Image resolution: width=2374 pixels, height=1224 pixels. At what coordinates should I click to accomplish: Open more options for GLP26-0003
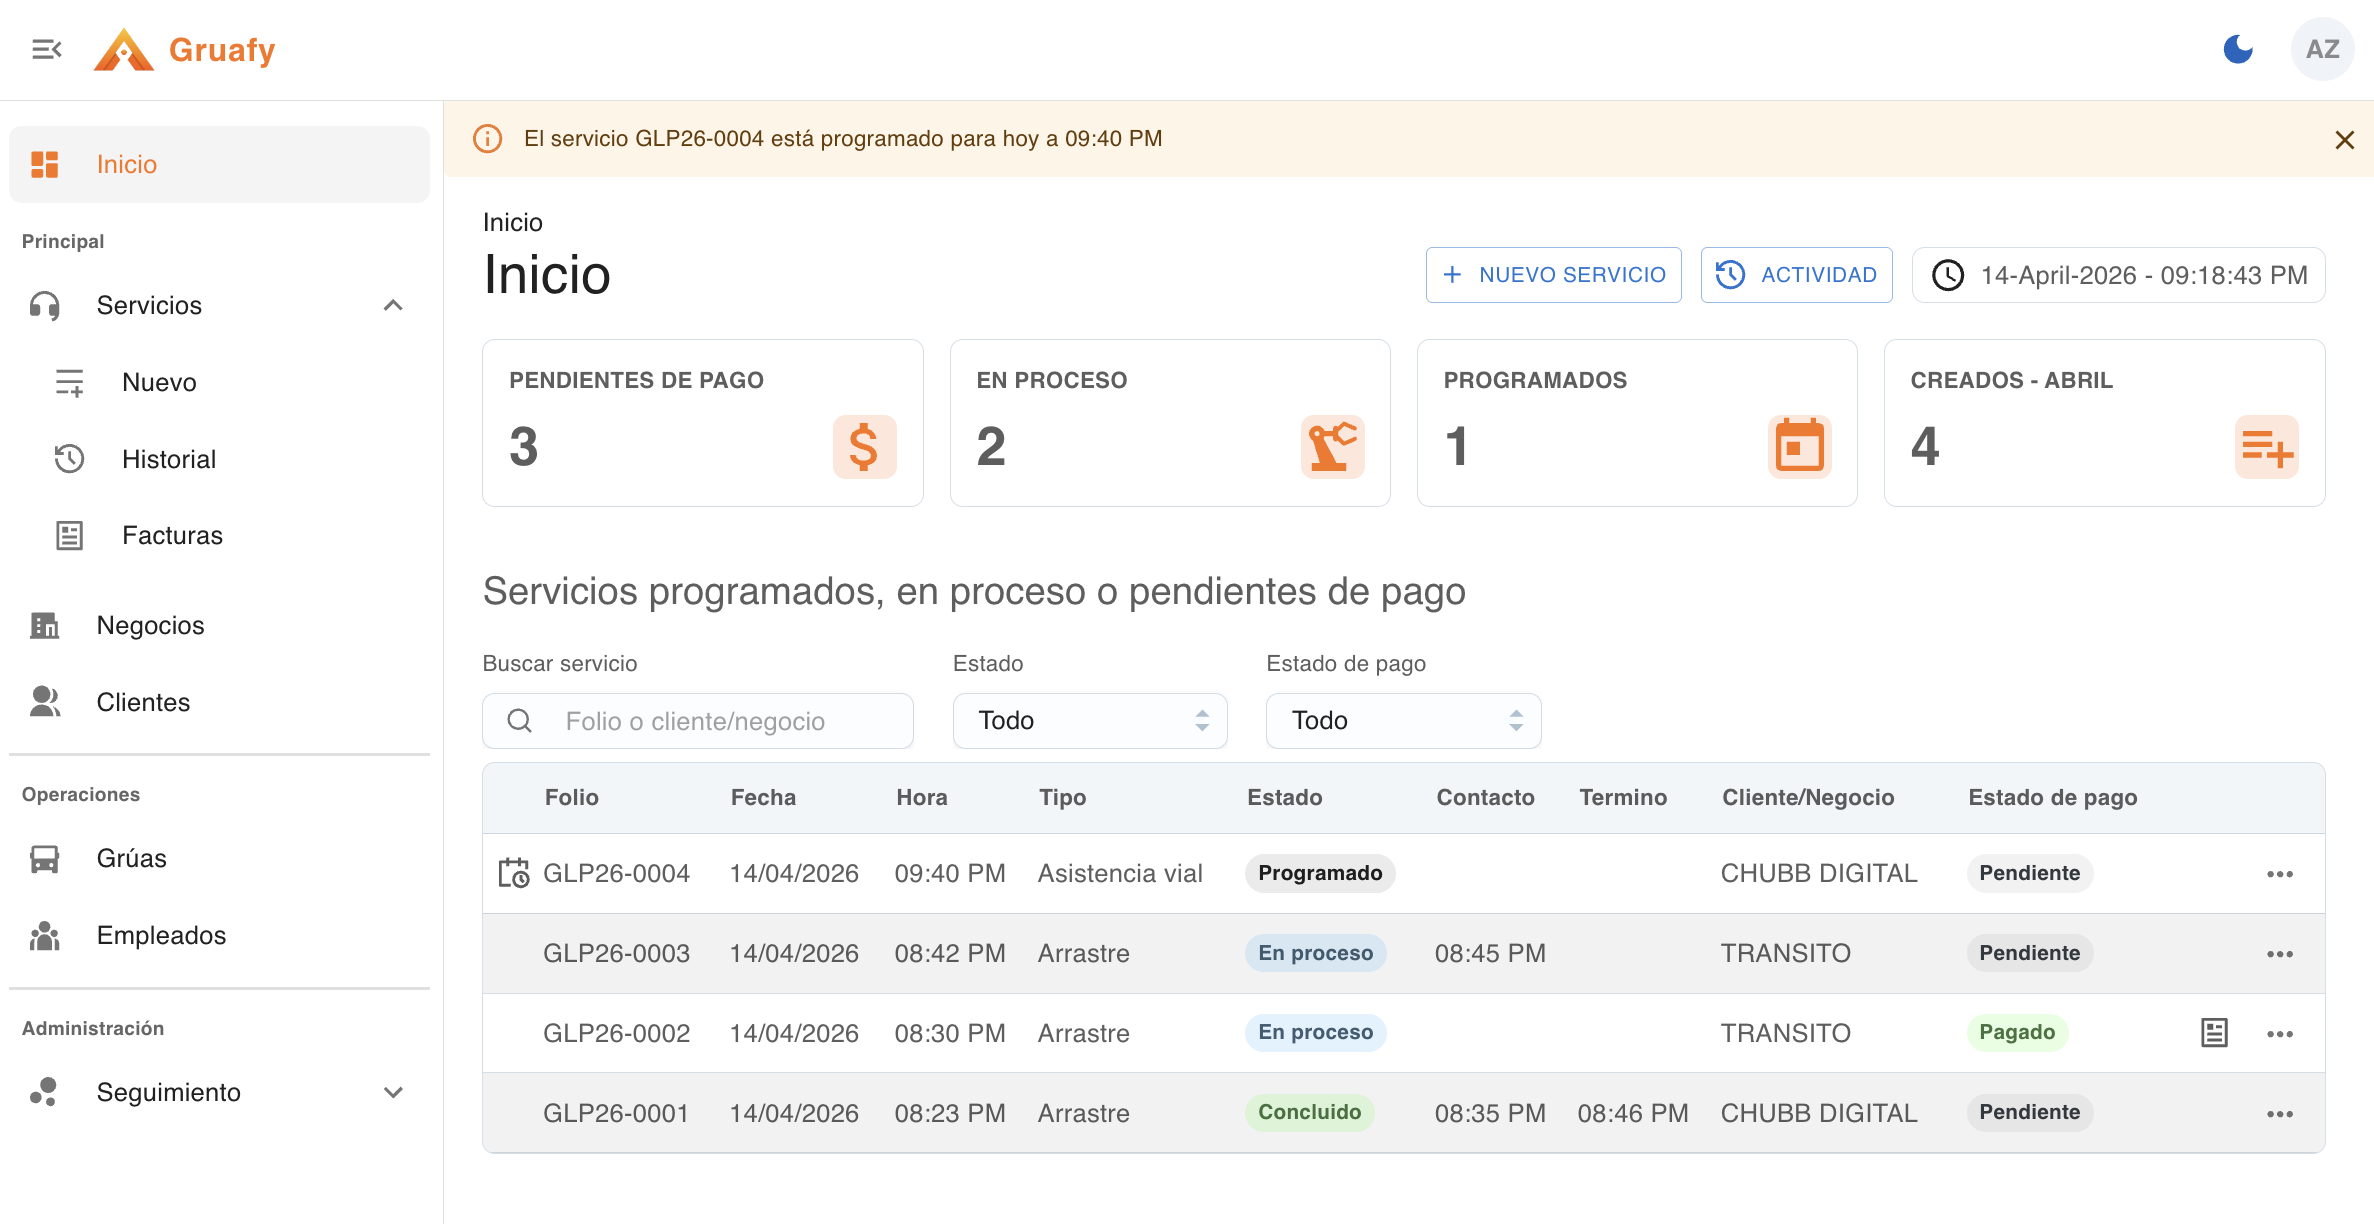[x=2280, y=954]
